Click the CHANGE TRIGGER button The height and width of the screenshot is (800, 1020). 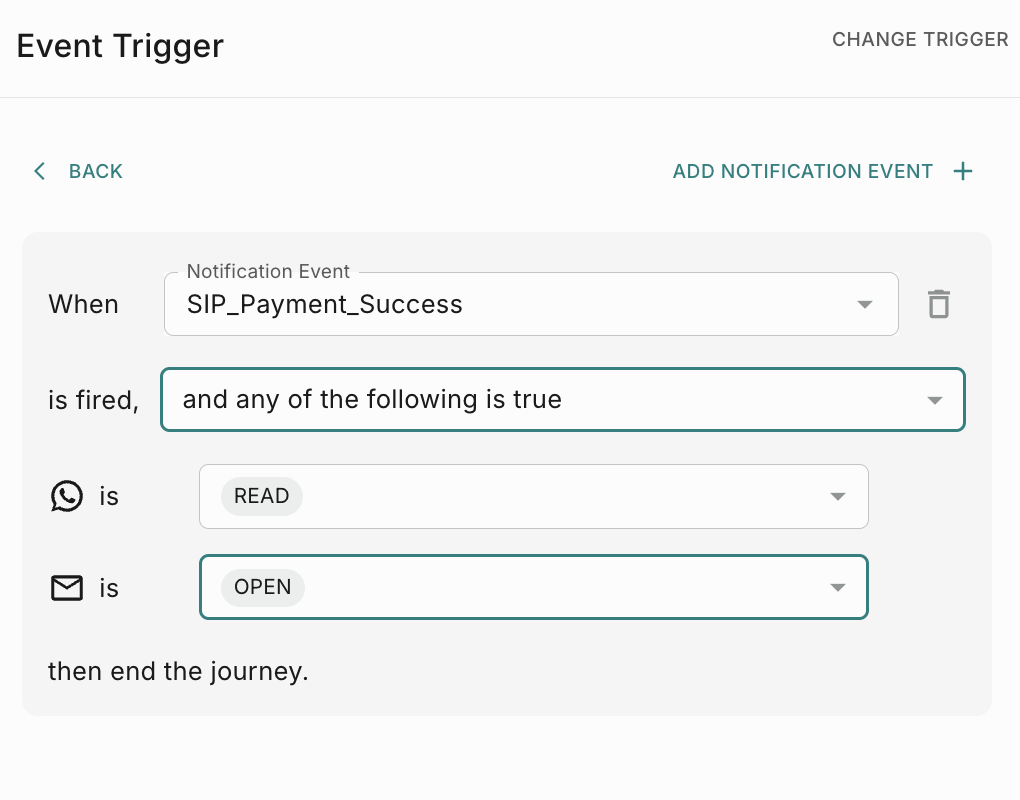(920, 40)
